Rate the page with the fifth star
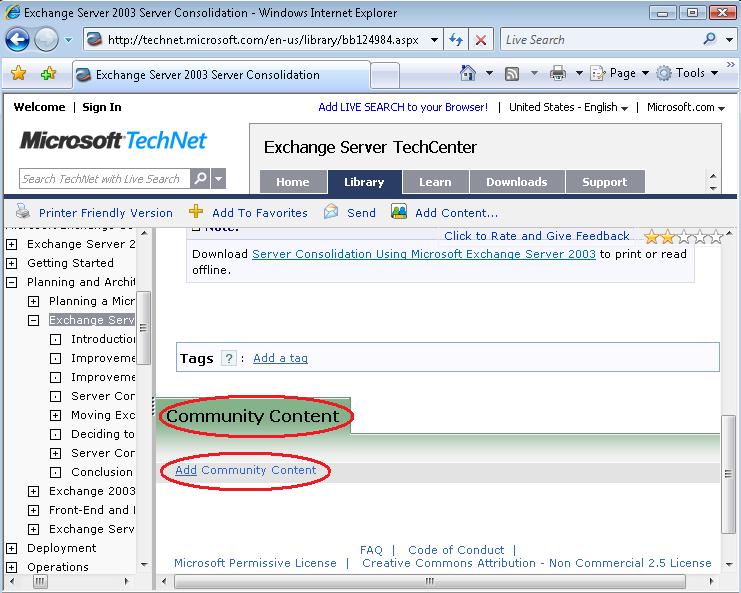The image size is (741, 593). (716, 236)
